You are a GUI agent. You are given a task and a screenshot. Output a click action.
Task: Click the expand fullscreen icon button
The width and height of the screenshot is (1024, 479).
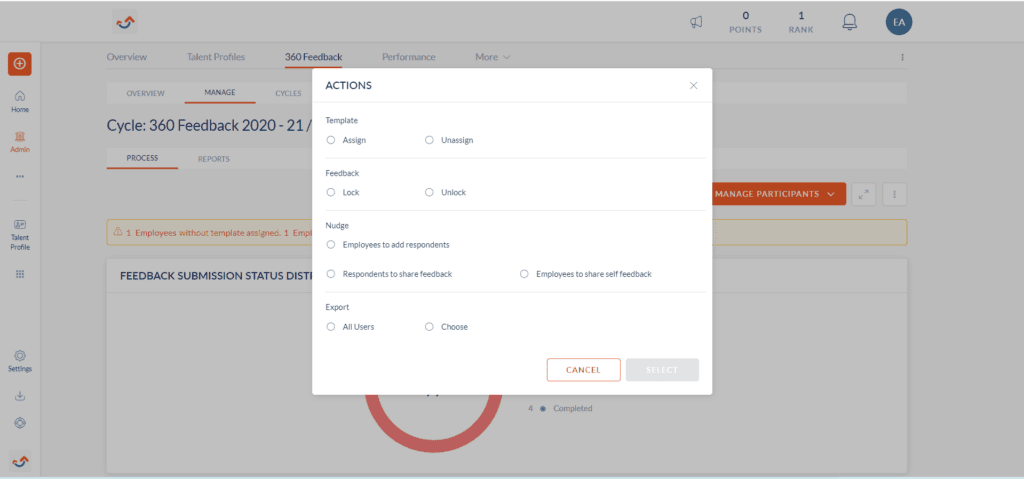click(x=863, y=194)
